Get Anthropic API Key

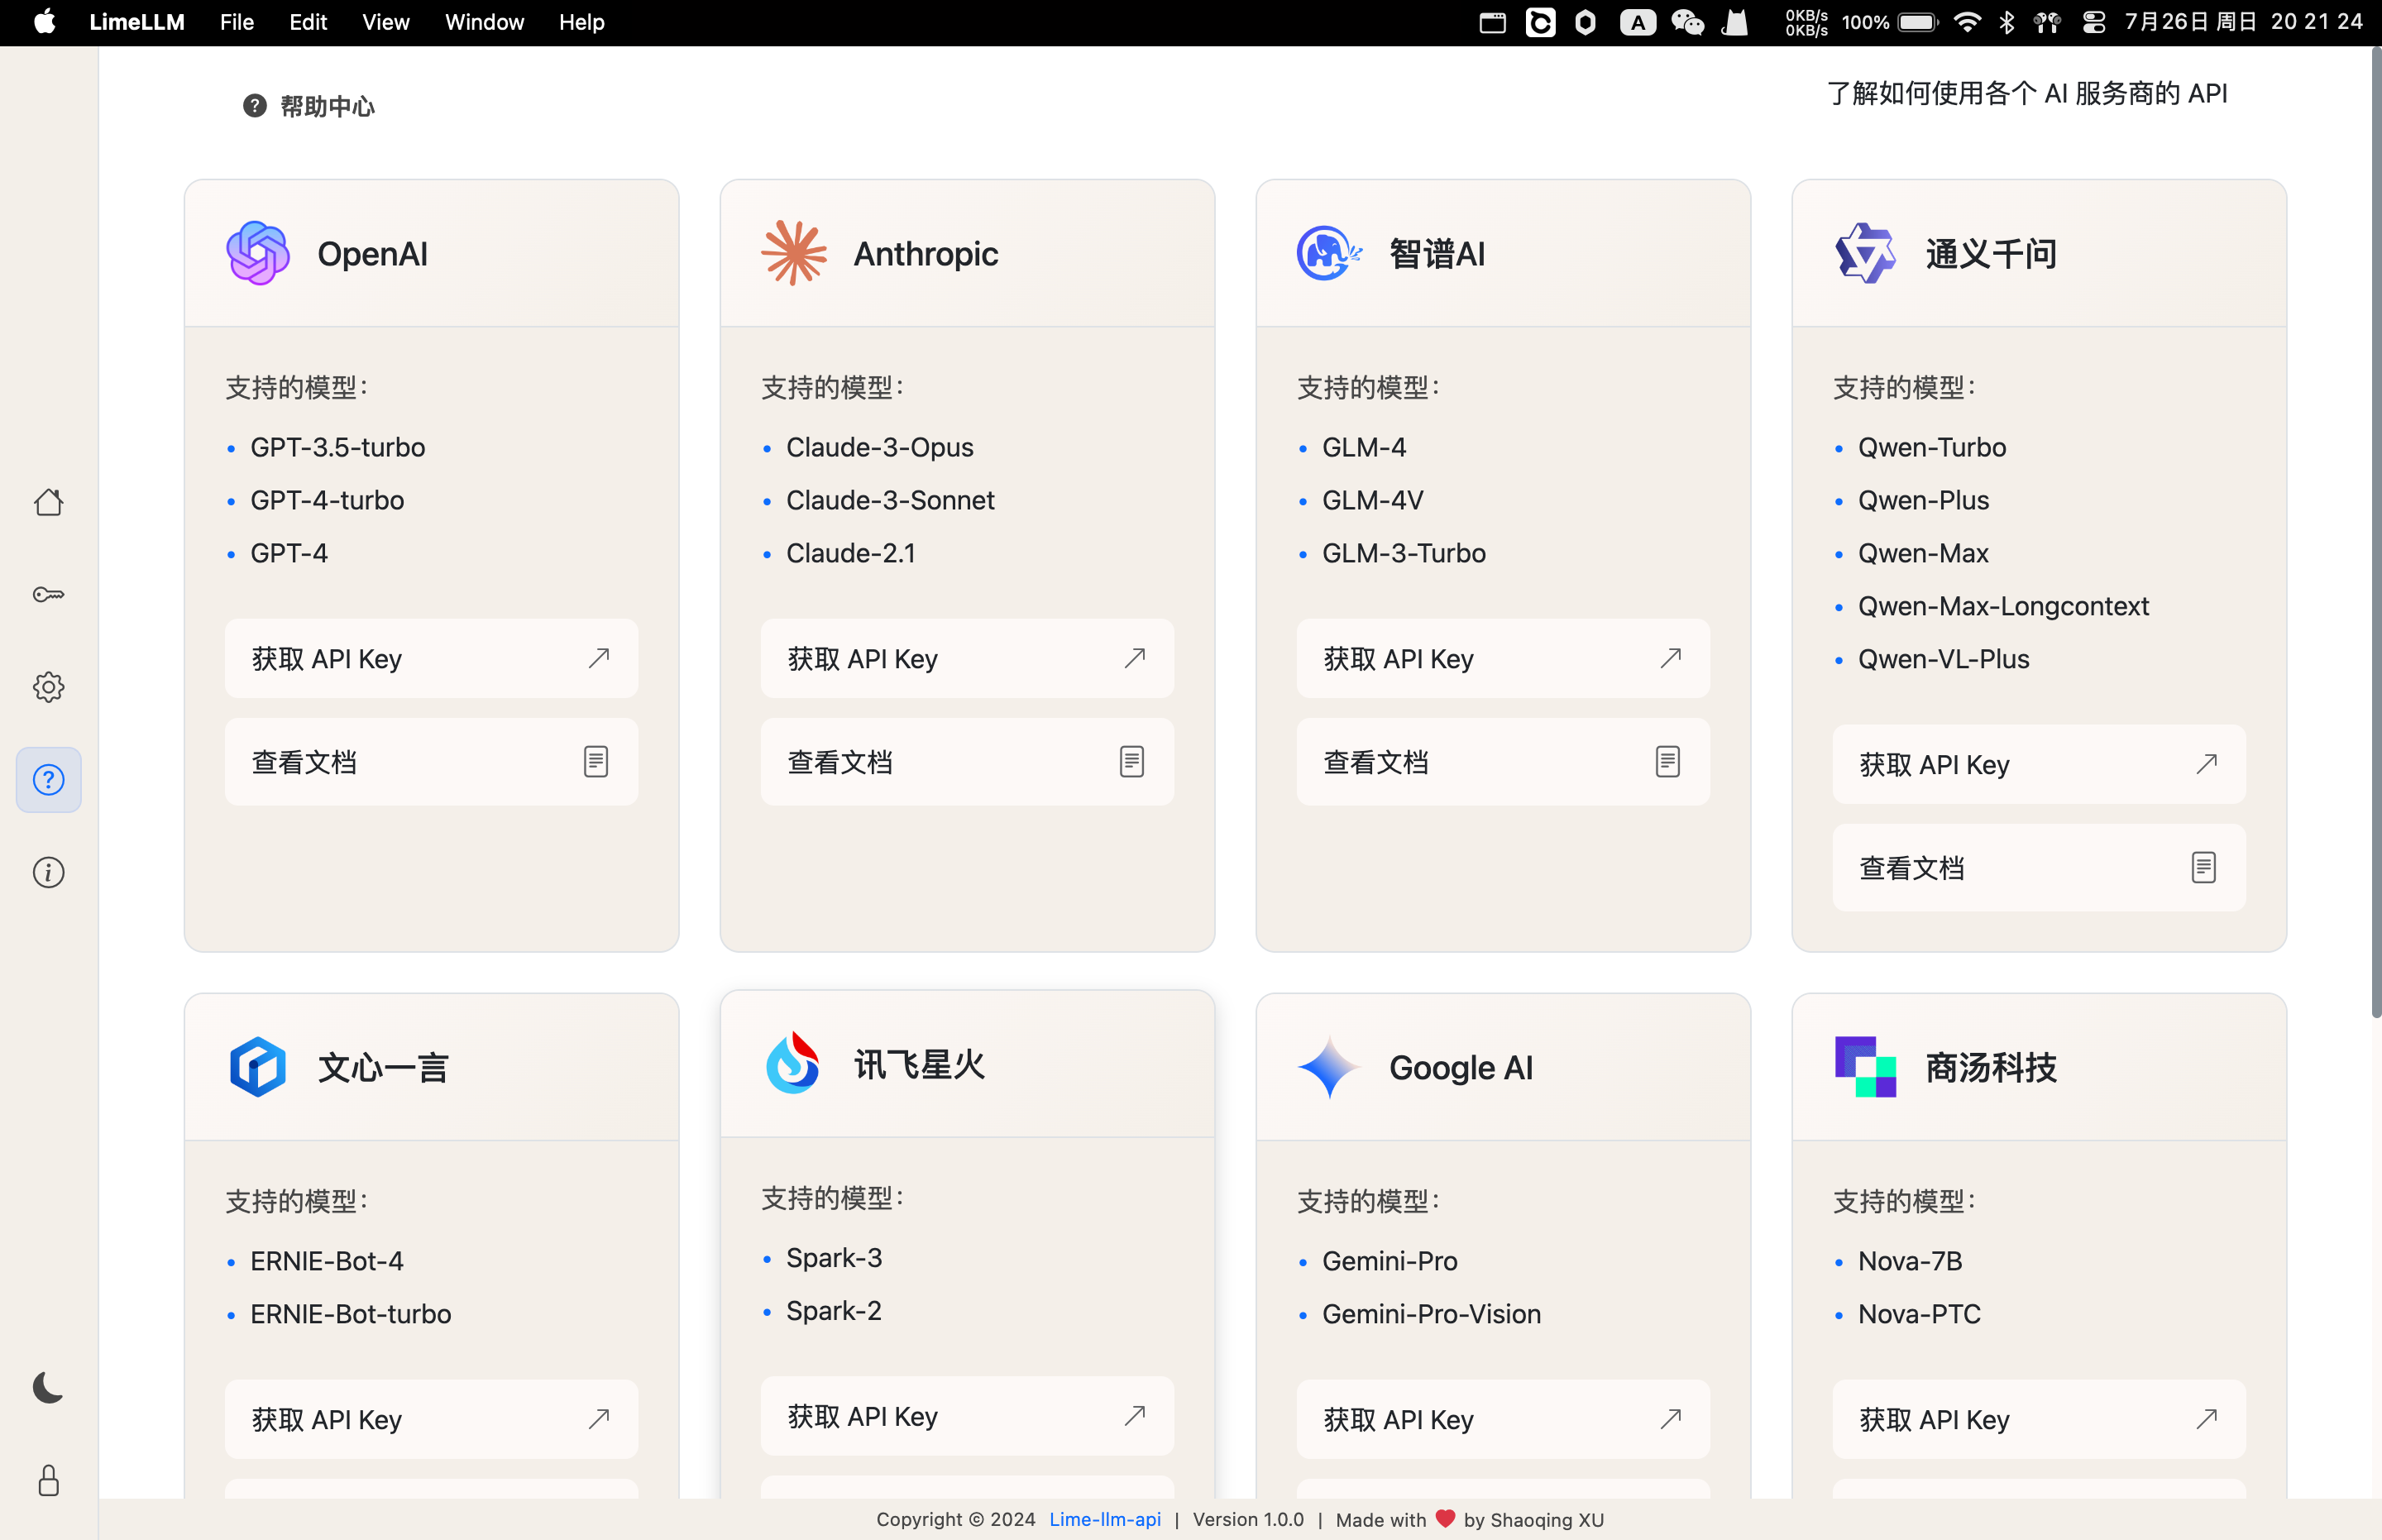[967, 658]
